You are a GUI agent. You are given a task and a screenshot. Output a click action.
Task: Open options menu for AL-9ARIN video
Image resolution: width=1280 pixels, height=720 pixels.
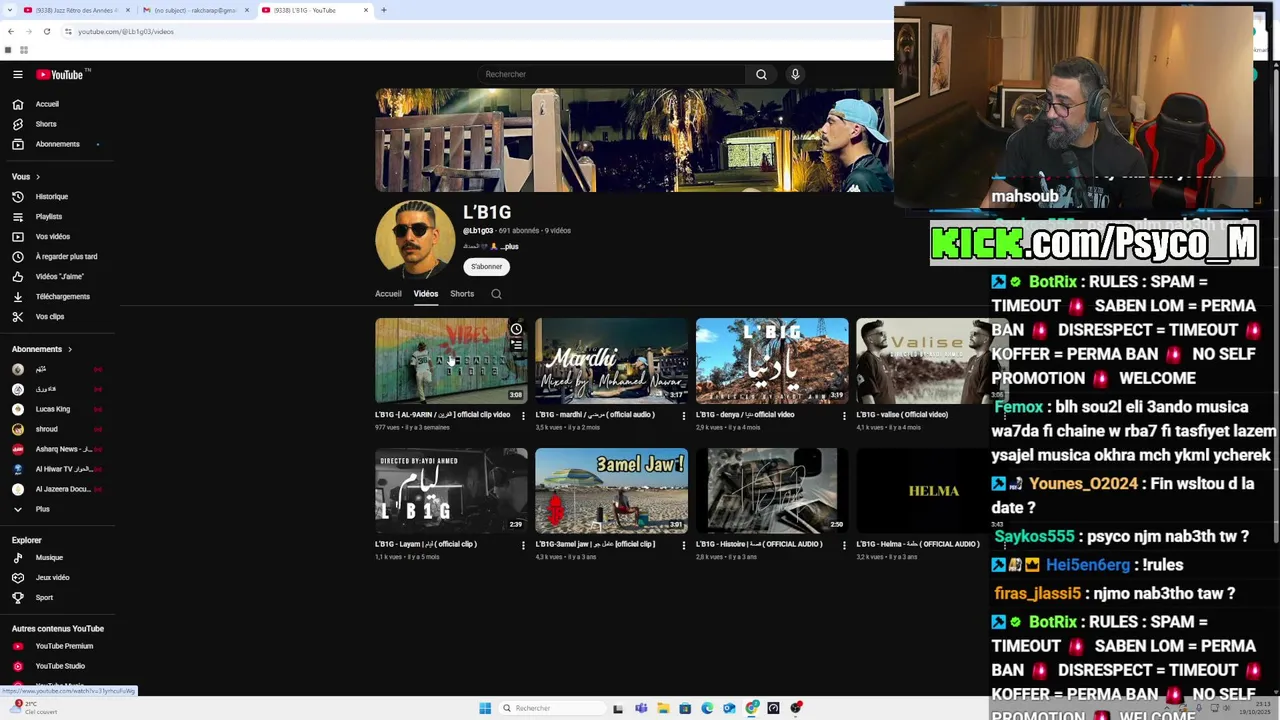(523, 415)
